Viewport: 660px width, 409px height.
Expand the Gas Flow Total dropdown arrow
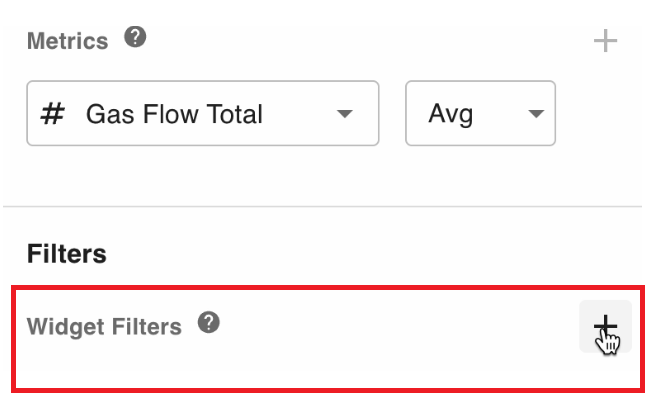pos(345,114)
